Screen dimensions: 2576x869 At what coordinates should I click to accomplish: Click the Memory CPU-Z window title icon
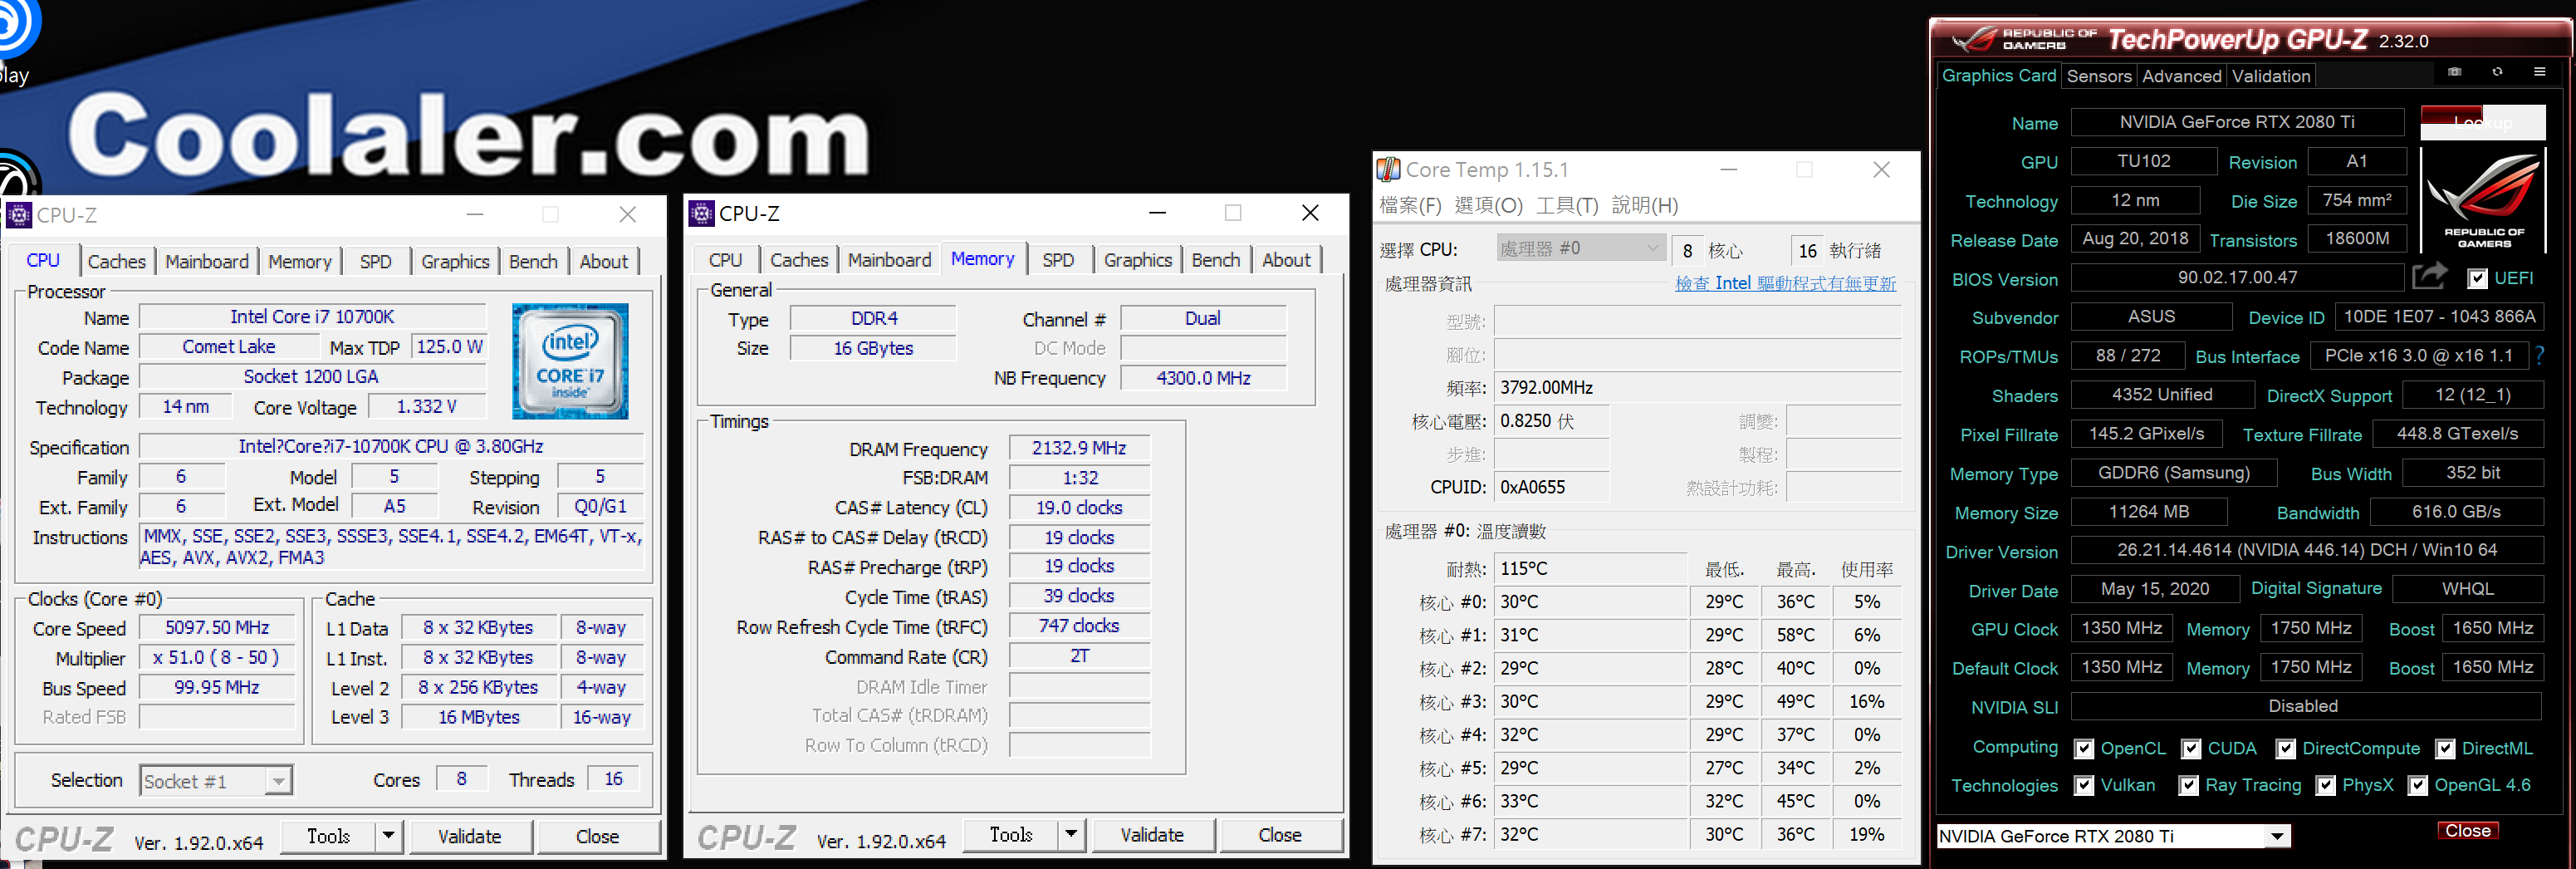tap(702, 213)
